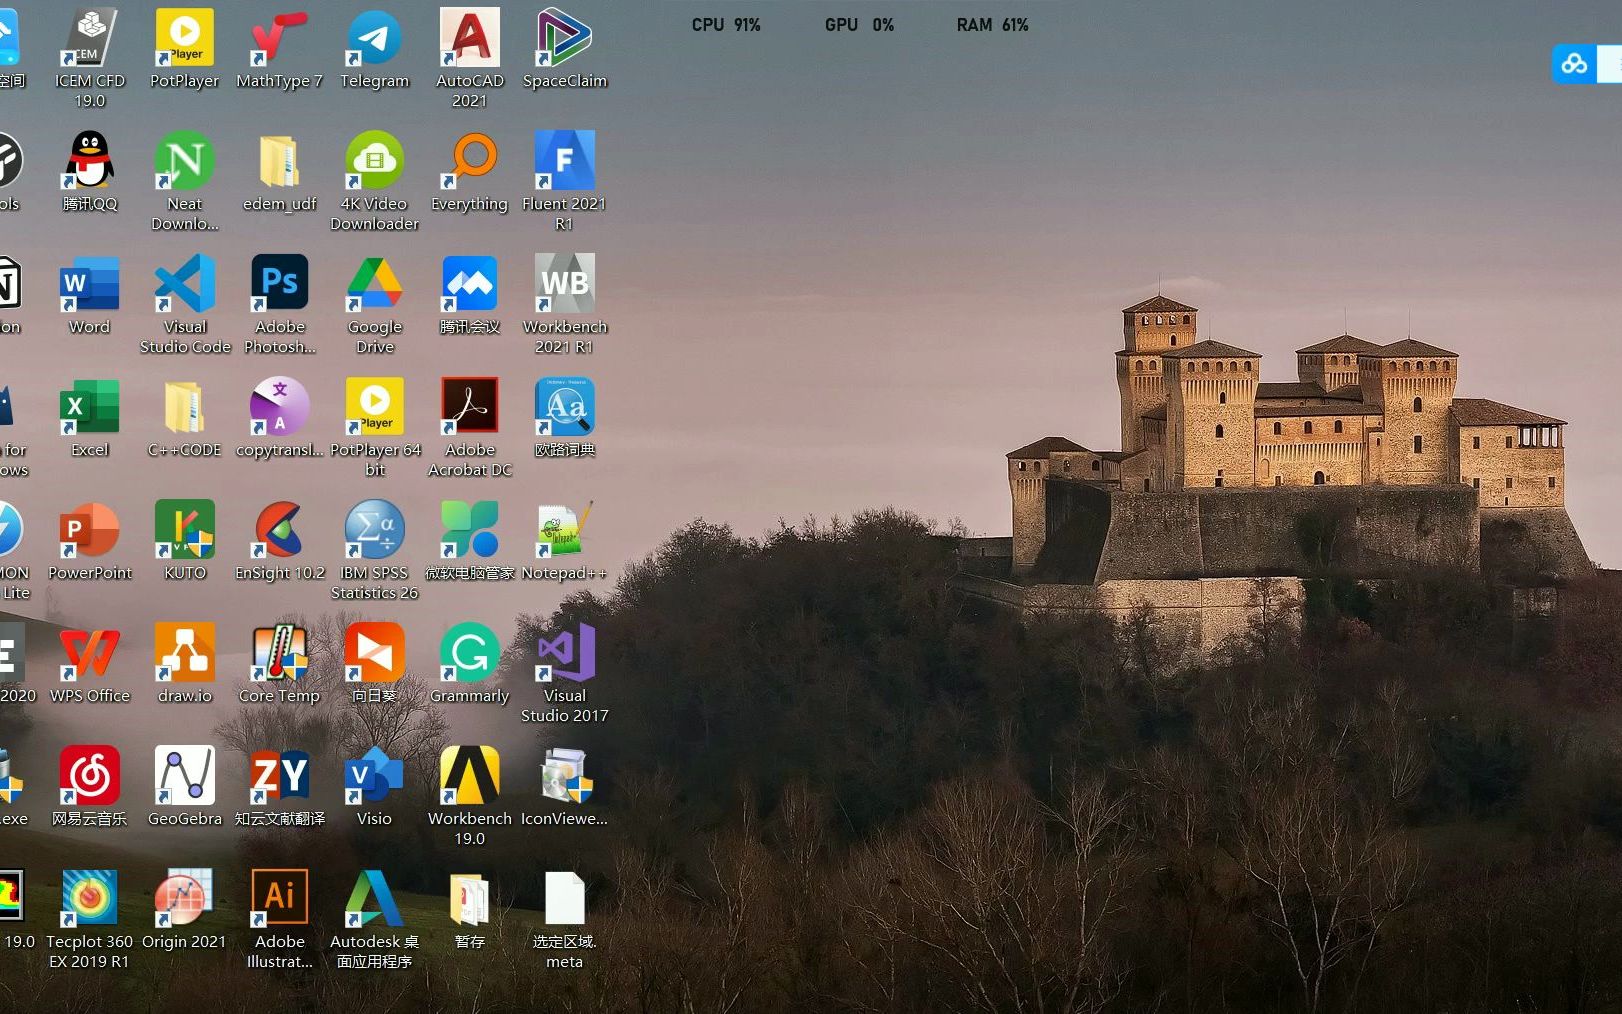Image resolution: width=1622 pixels, height=1014 pixels.
Task: Open the KUTO shortcut
Action: pos(185,540)
